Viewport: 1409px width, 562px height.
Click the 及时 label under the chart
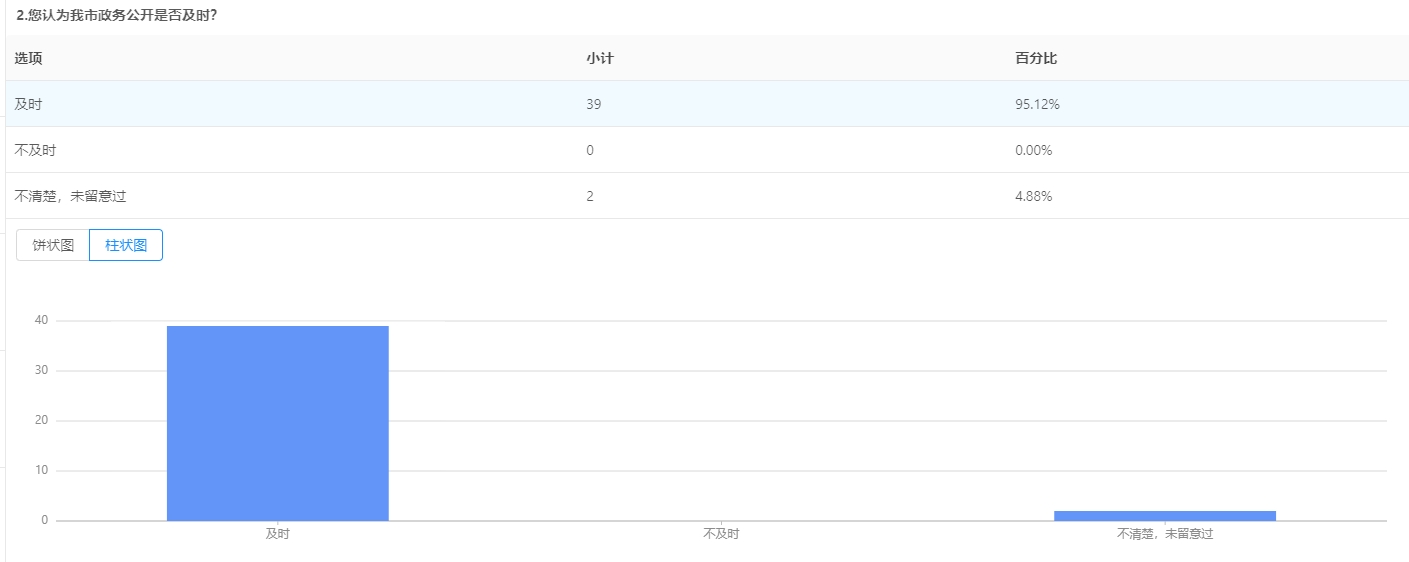click(278, 534)
